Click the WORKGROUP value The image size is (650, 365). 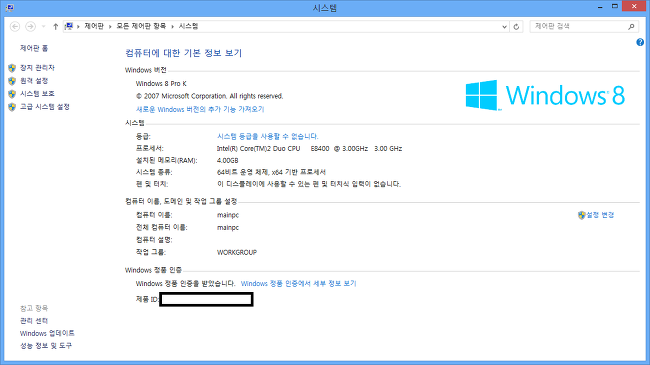pyautogui.click(x=237, y=252)
